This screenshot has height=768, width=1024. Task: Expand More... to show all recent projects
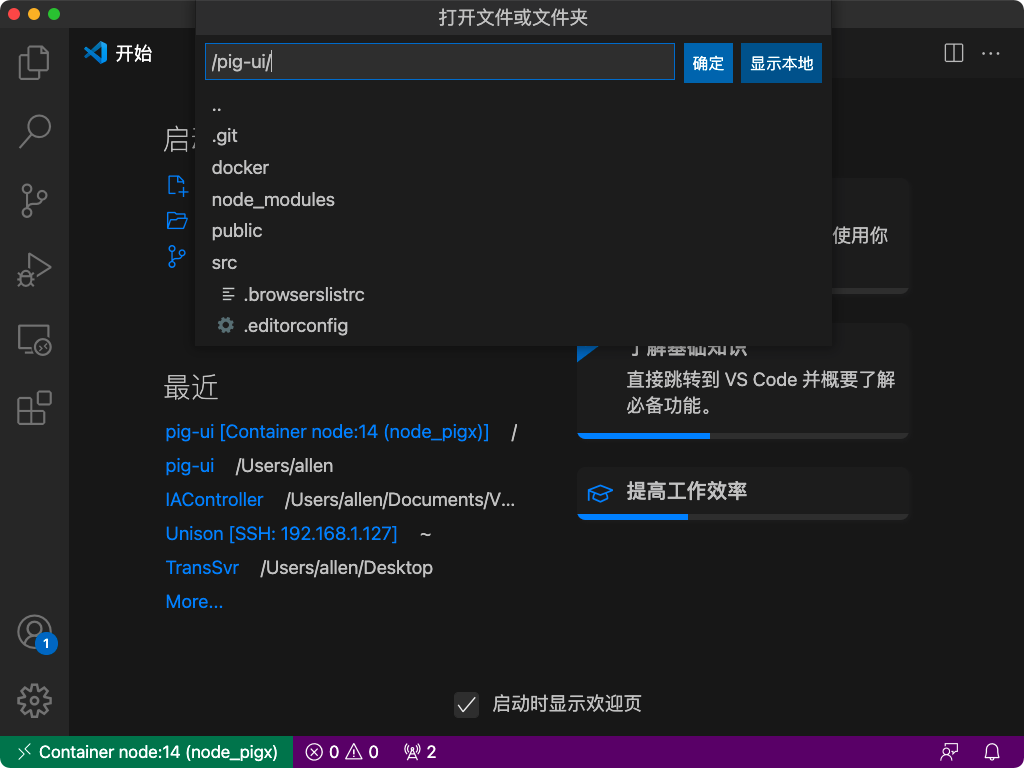point(194,601)
